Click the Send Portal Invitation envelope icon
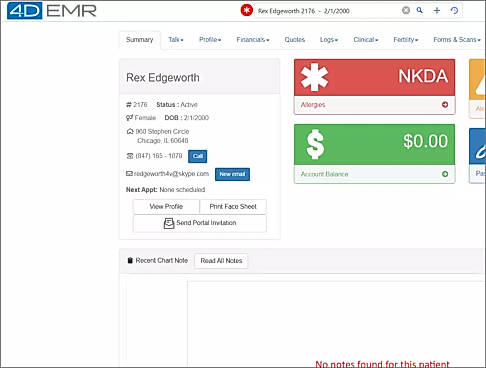 [169, 223]
